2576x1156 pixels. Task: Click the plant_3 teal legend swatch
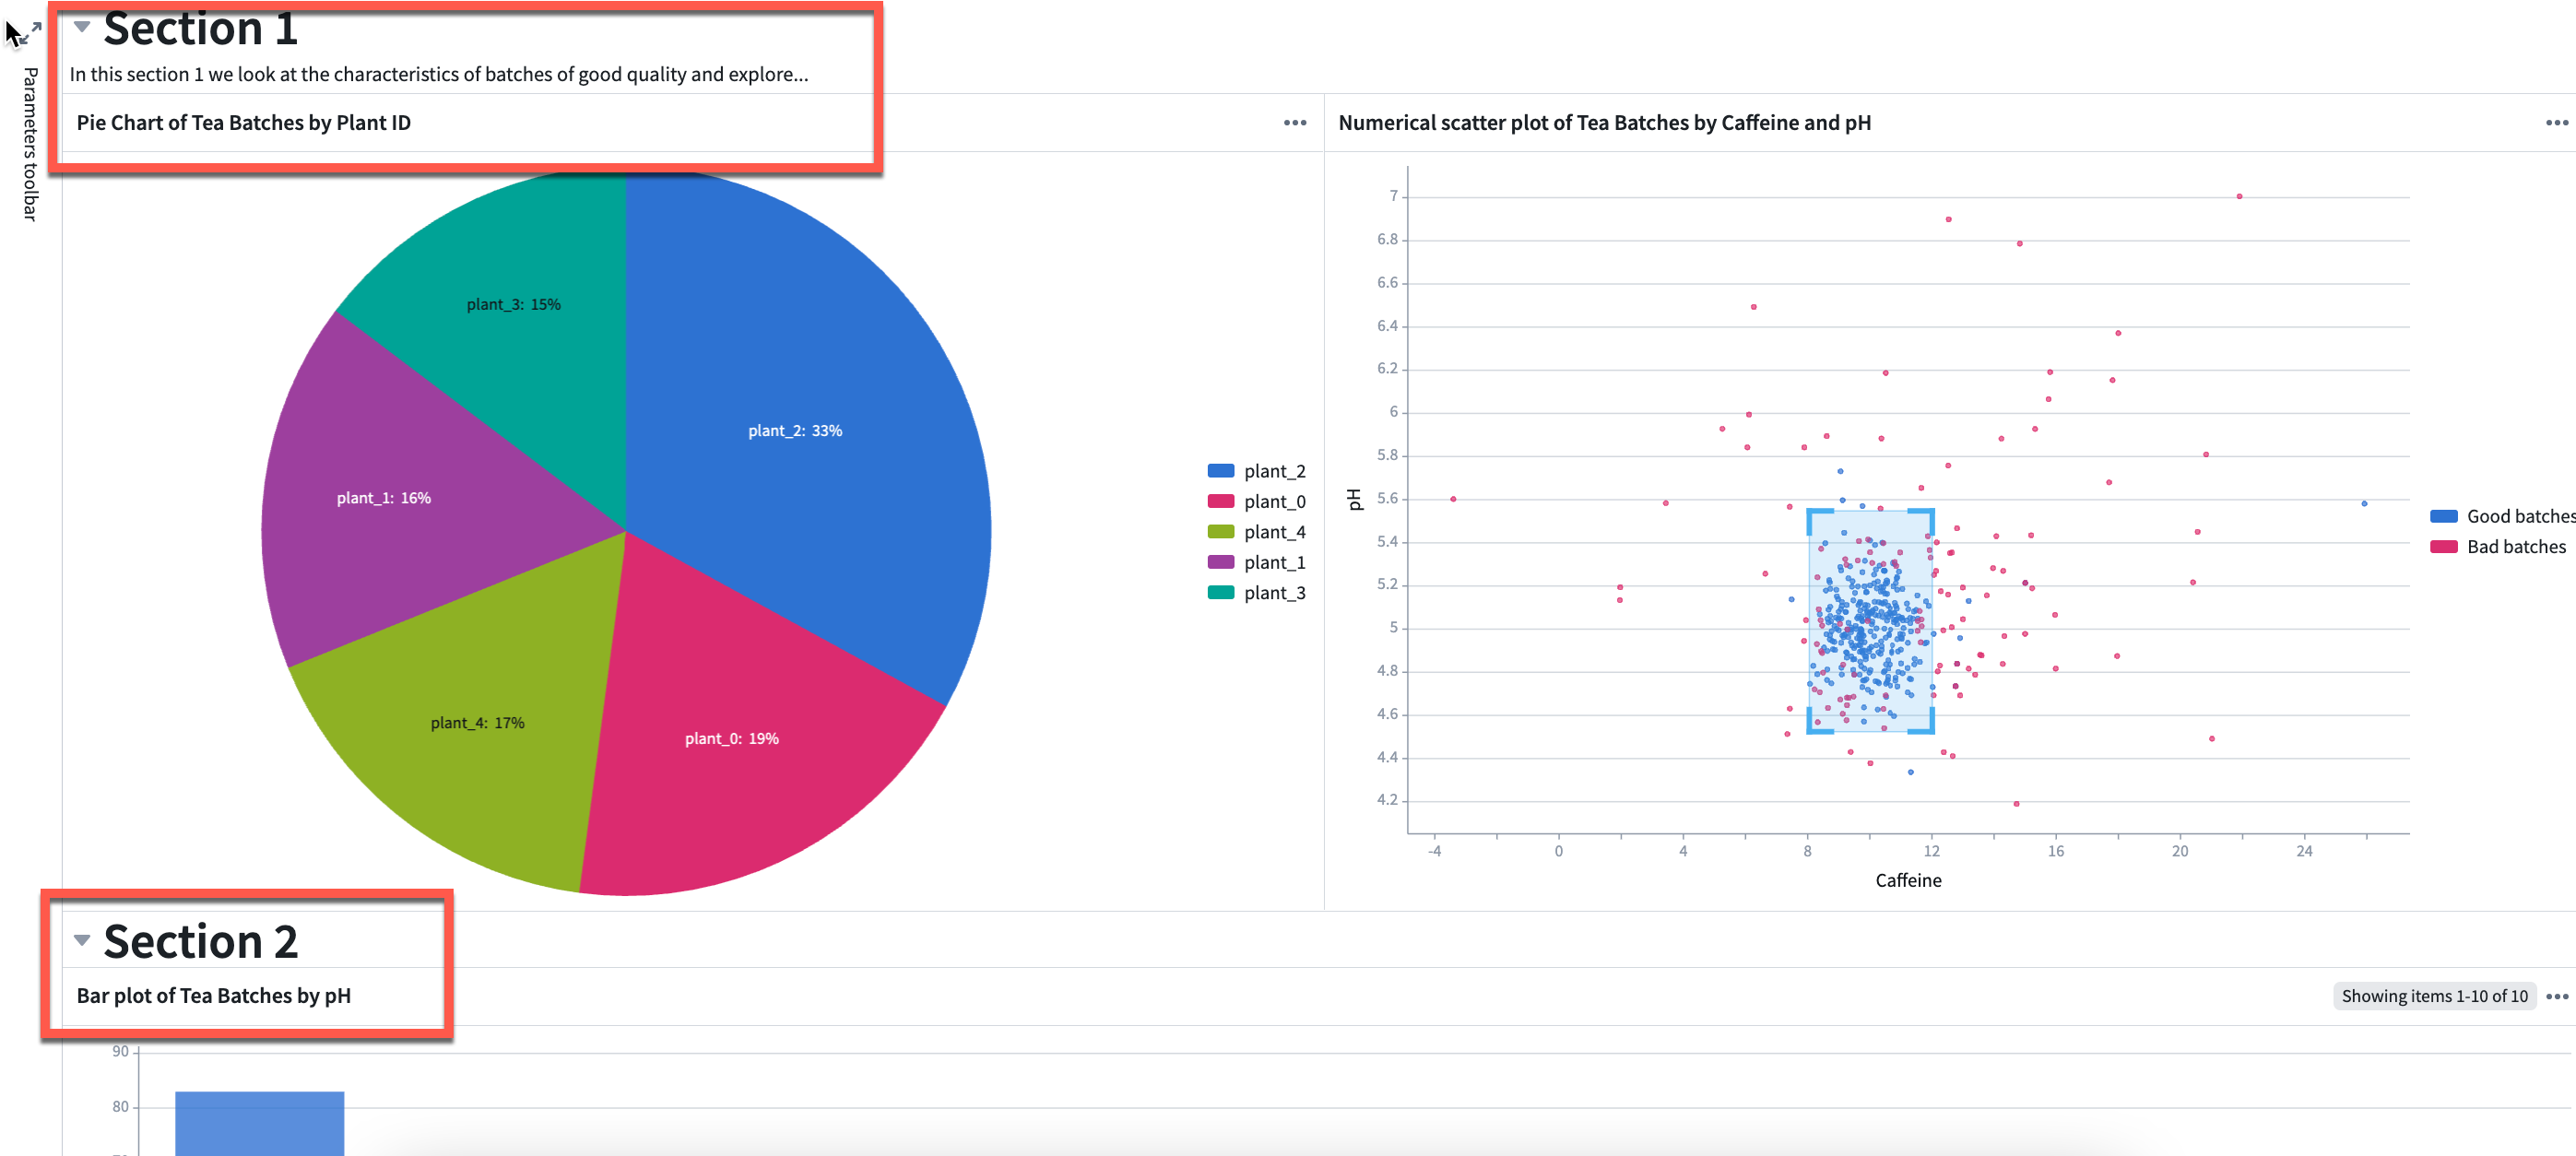click(x=1220, y=592)
